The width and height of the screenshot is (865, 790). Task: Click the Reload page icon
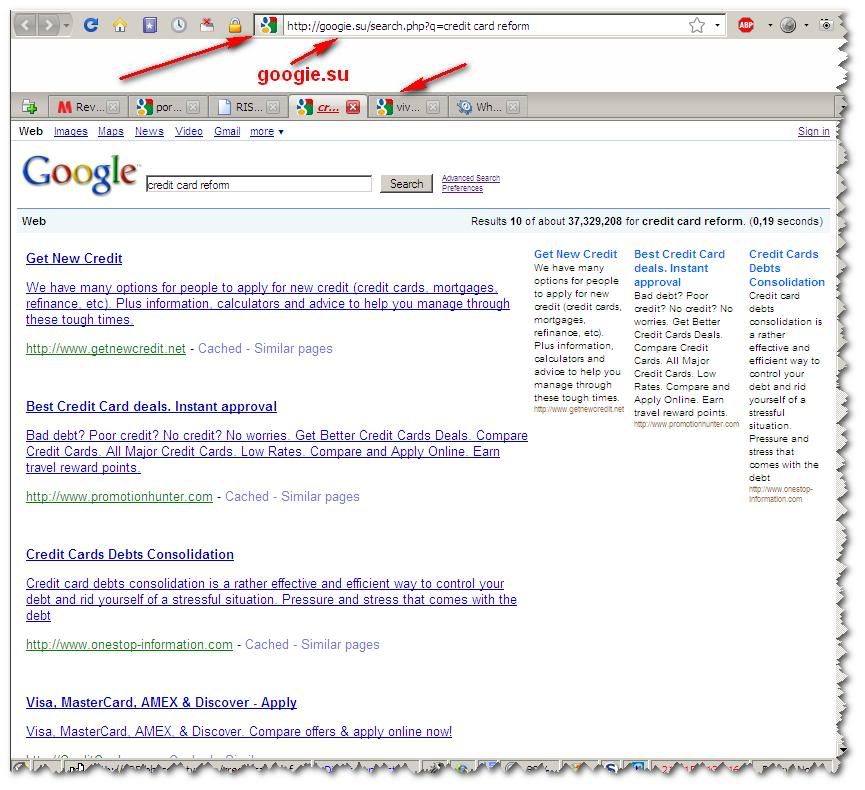point(91,25)
